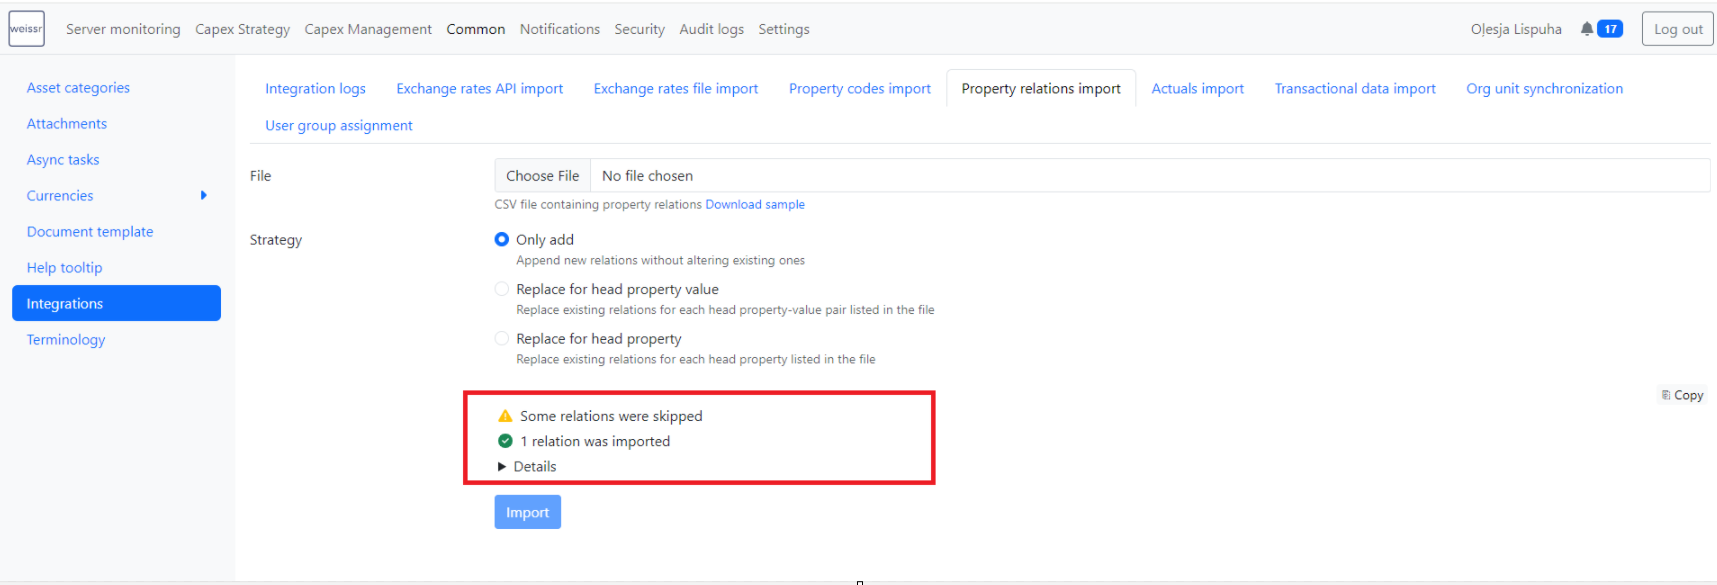The height and width of the screenshot is (585, 1717).
Task: Click the Download sample link
Action: pos(755,205)
